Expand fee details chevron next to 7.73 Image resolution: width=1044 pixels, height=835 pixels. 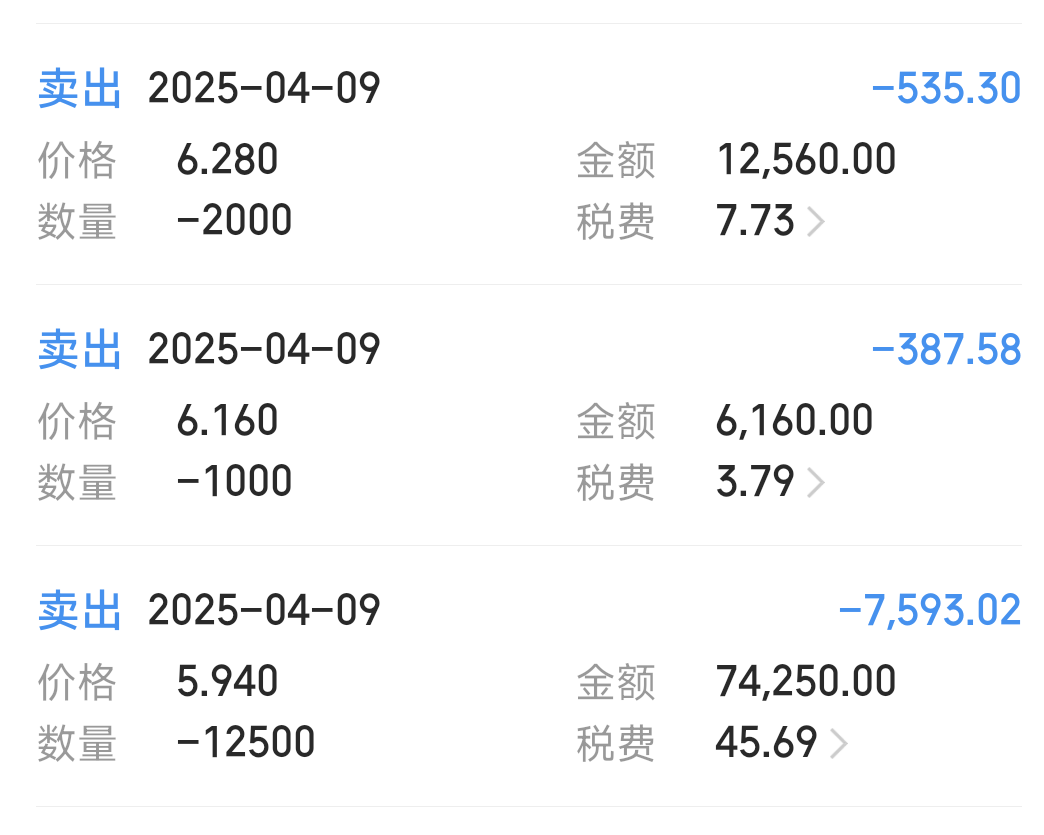(816, 222)
